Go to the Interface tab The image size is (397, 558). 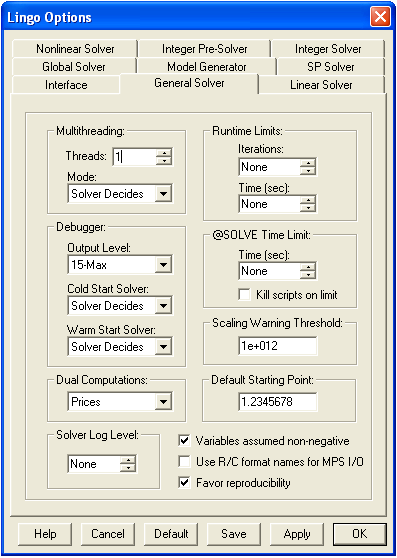click(x=66, y=85)
